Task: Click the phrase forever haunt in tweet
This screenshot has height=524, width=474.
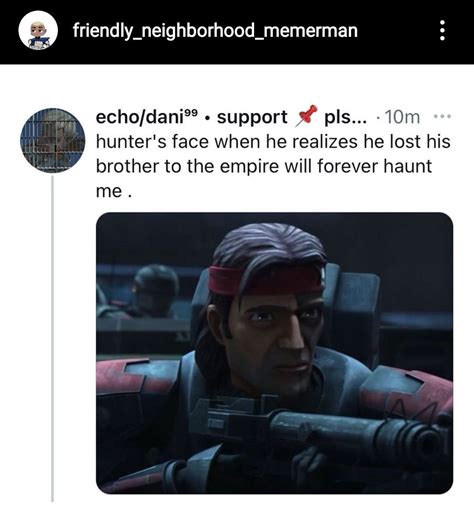Action: coord(374,166)
